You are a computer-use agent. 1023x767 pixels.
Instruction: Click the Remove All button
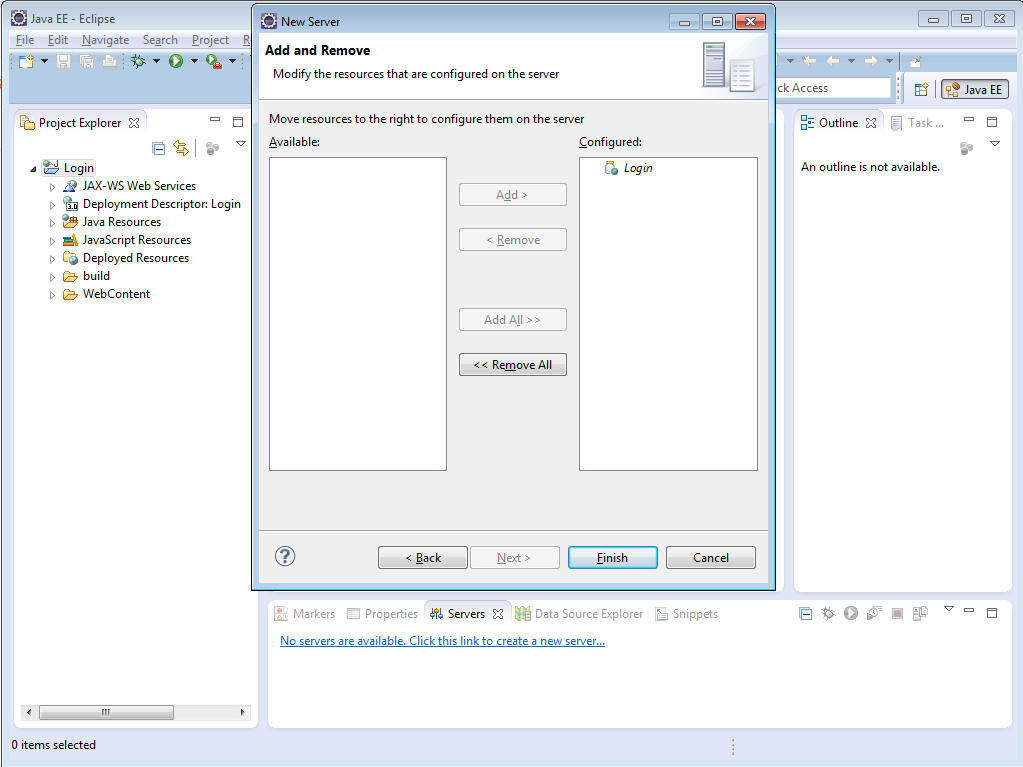point(512,364)
